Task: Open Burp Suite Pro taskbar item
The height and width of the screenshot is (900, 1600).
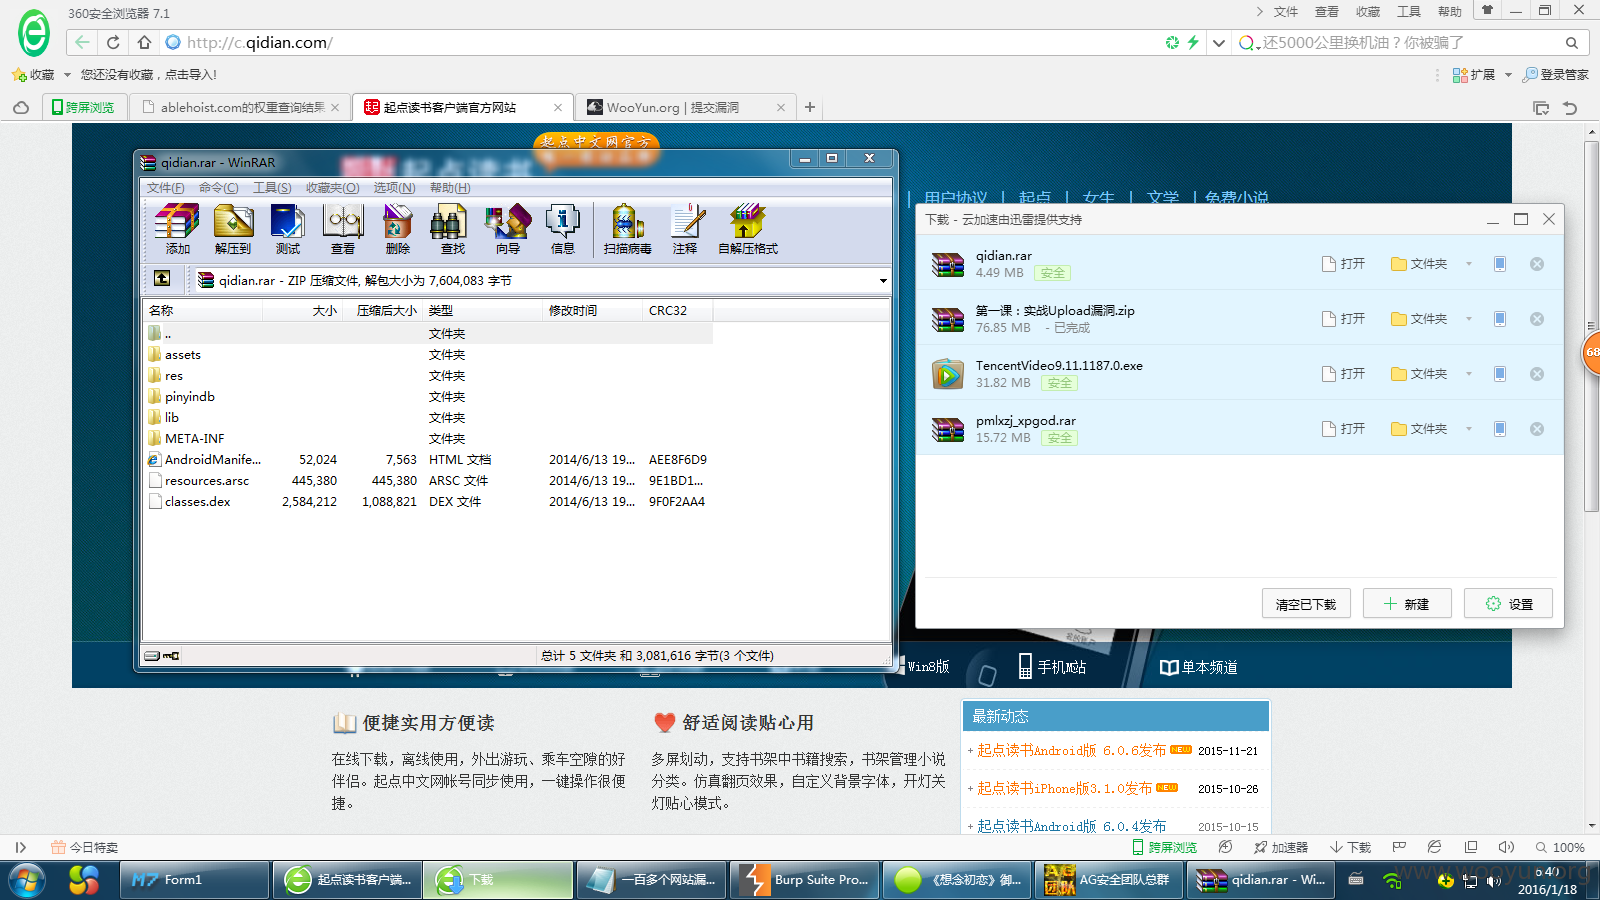Action: (x=805, y=880)
